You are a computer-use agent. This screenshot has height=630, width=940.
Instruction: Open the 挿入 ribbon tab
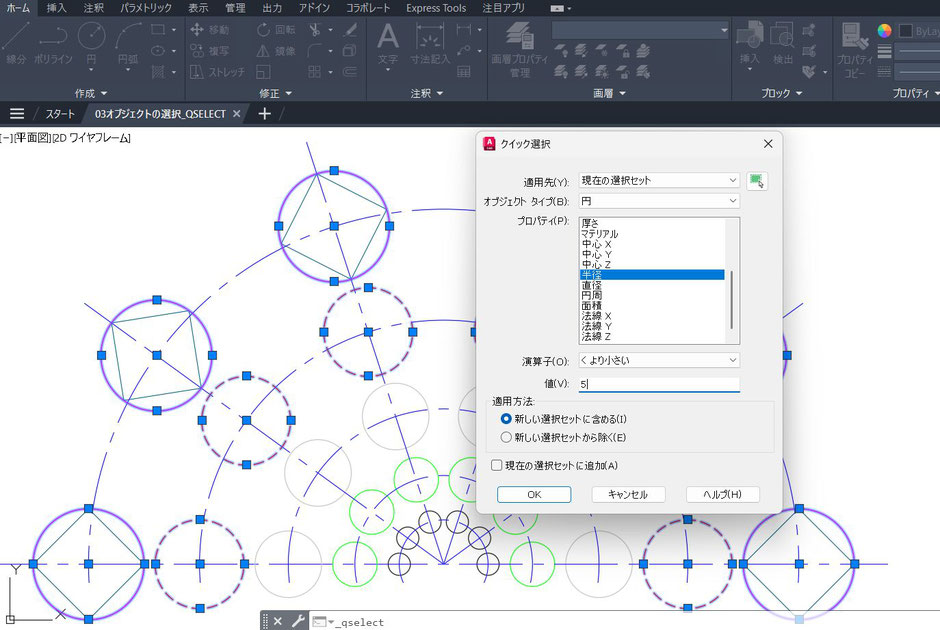click(x=56, y=8)
